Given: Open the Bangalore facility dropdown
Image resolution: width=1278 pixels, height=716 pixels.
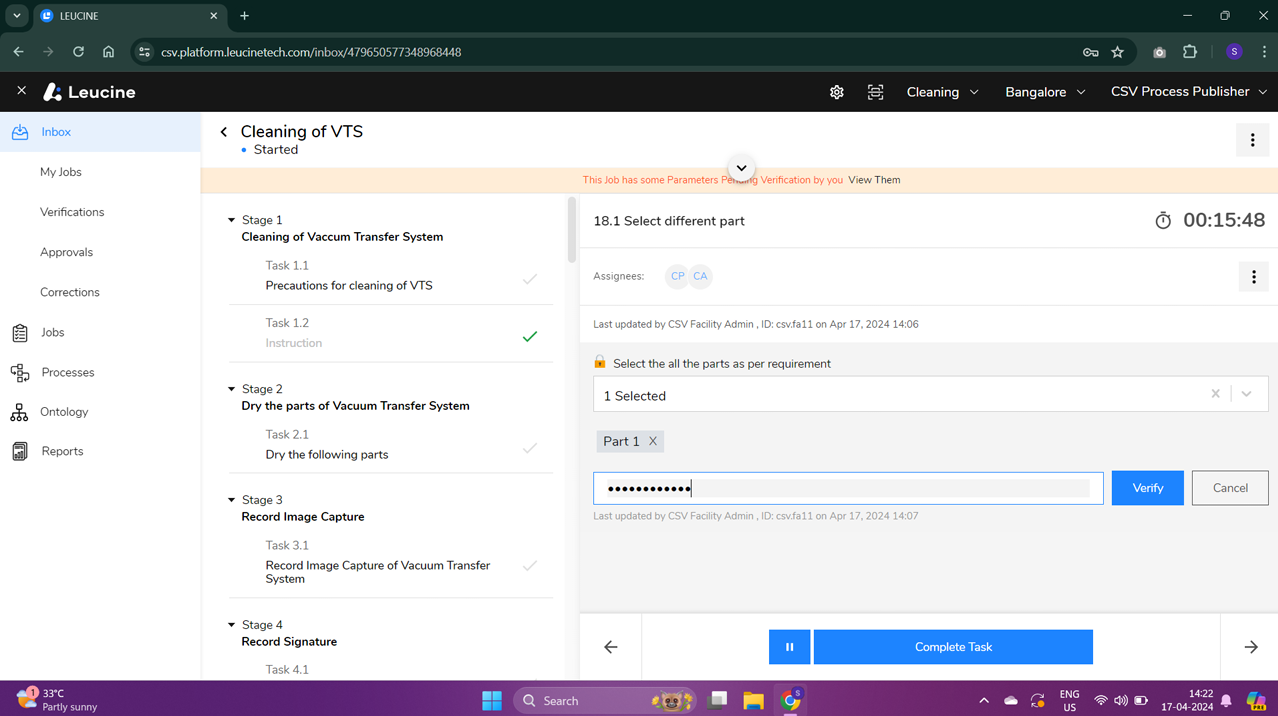Looking at the screenshot, I should pos(1045,92).
